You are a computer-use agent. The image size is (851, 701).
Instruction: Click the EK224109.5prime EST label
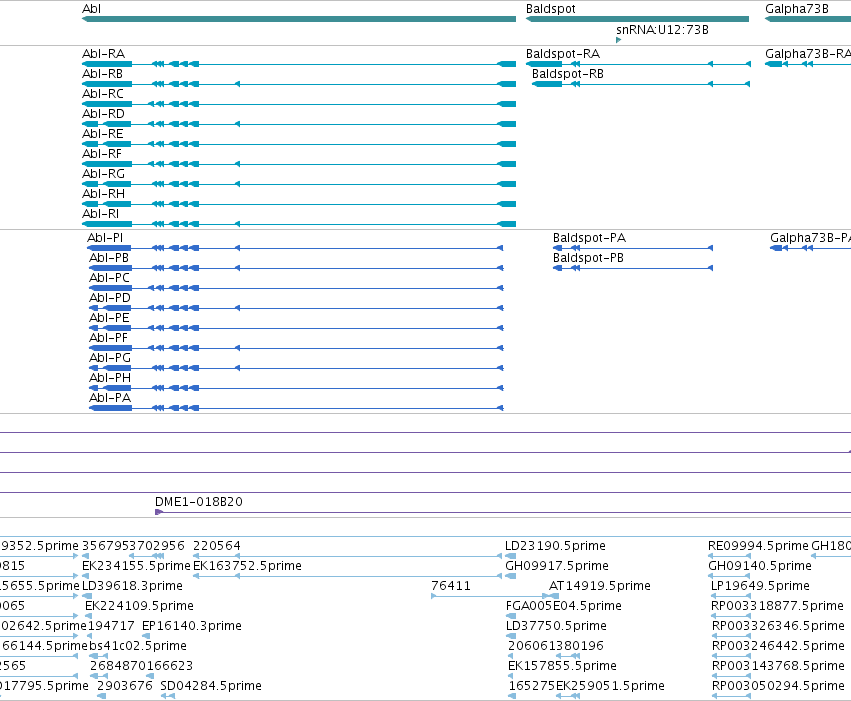click(139, 606)
